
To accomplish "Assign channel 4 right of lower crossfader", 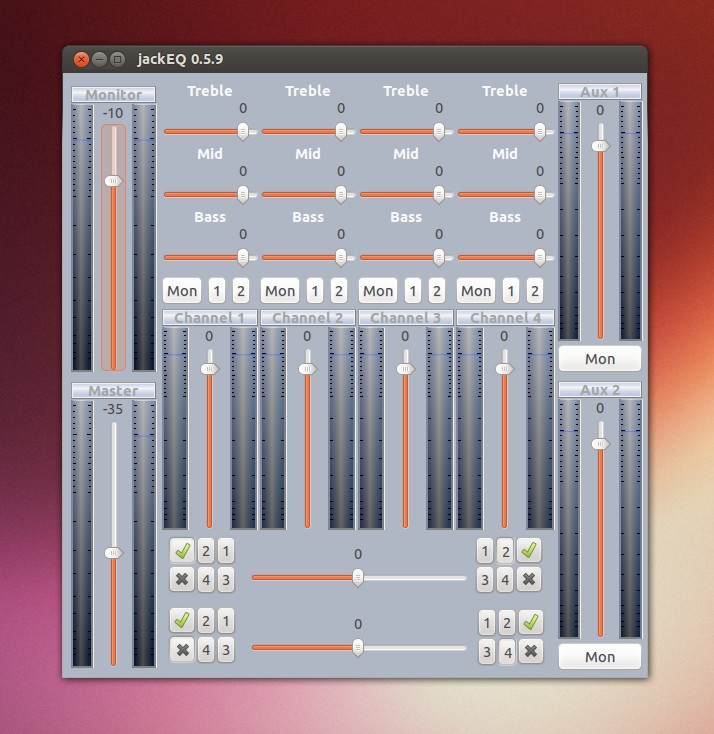I will click(508, 652).
